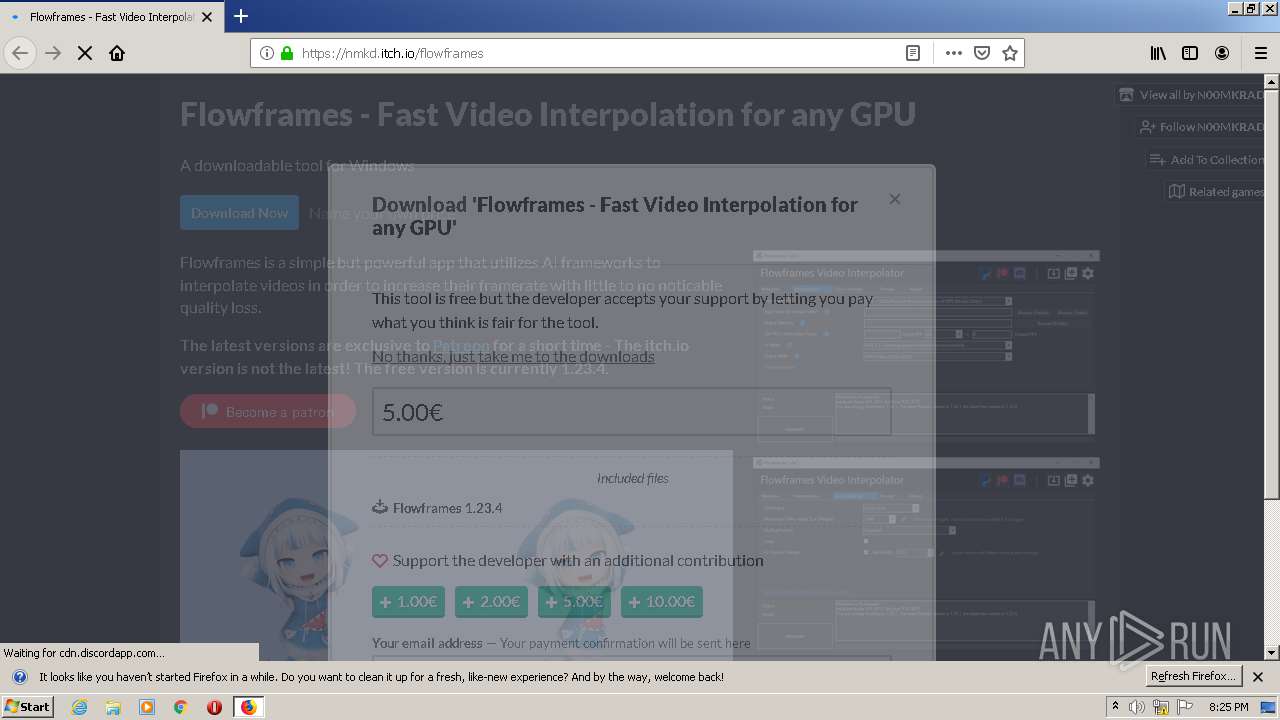The image size is (1280, 720).
Task: Open the Firefox Library menu
Action: (x=1158, y=53)
